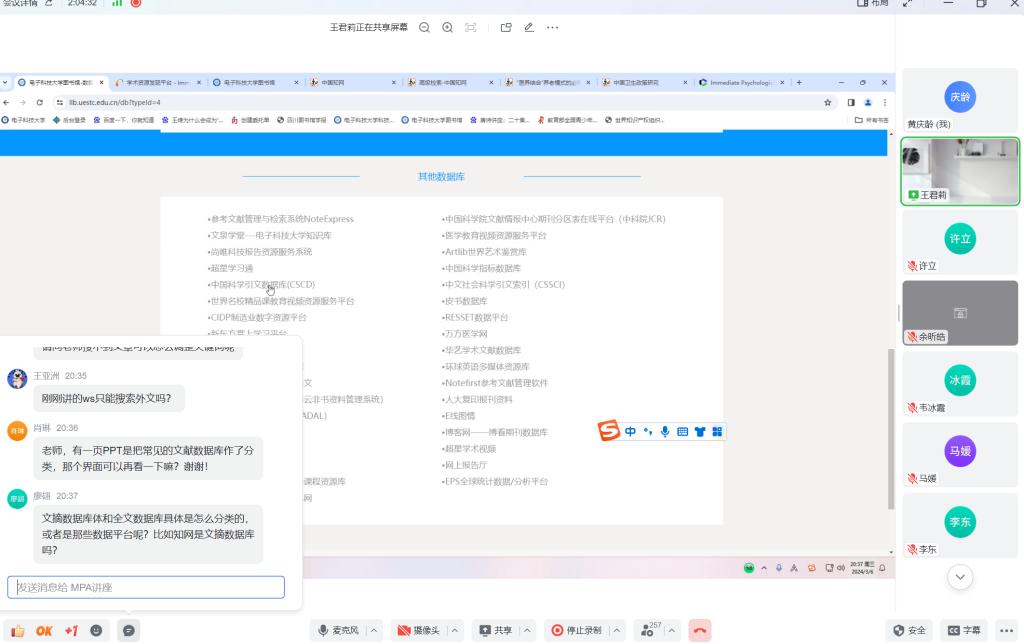
Task: Send a thumbs-up reaction
Action: tap(17, 631)
